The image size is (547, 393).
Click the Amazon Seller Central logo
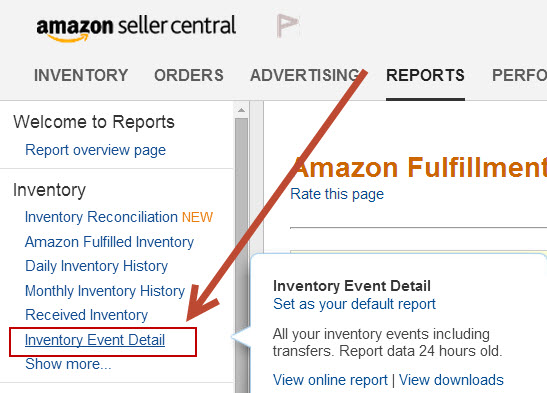(x=136, y=29)
